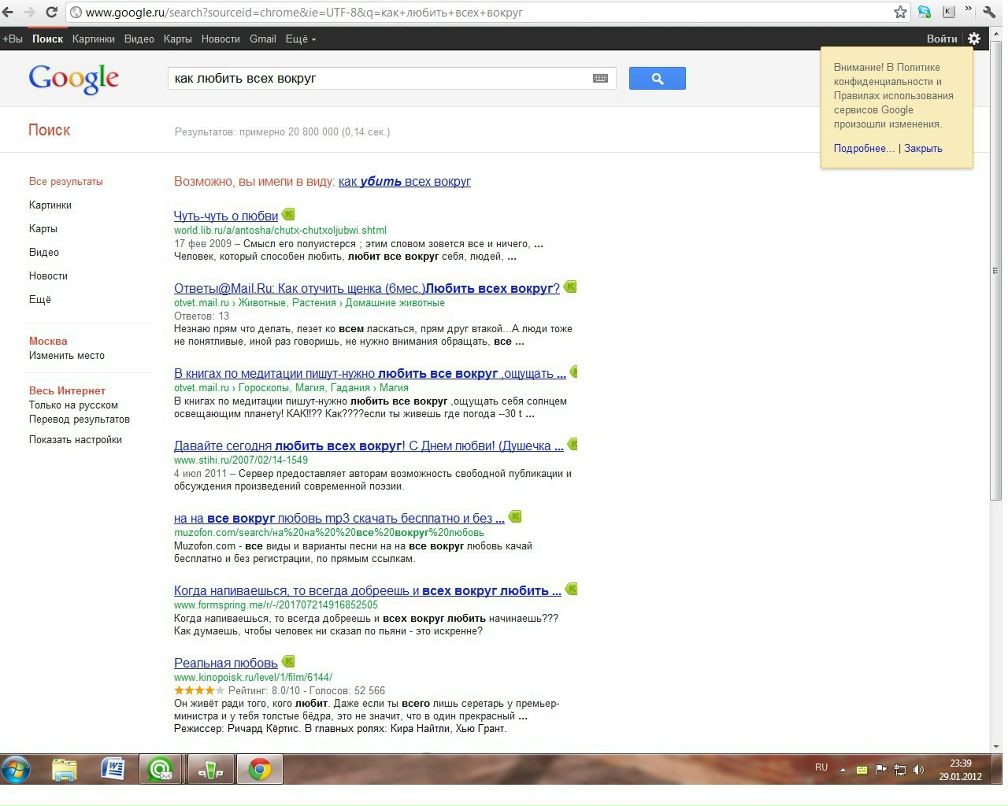The image size is (1008, 806).
Task: Open Google options gear icon
Action: click(x=974, y=39)
